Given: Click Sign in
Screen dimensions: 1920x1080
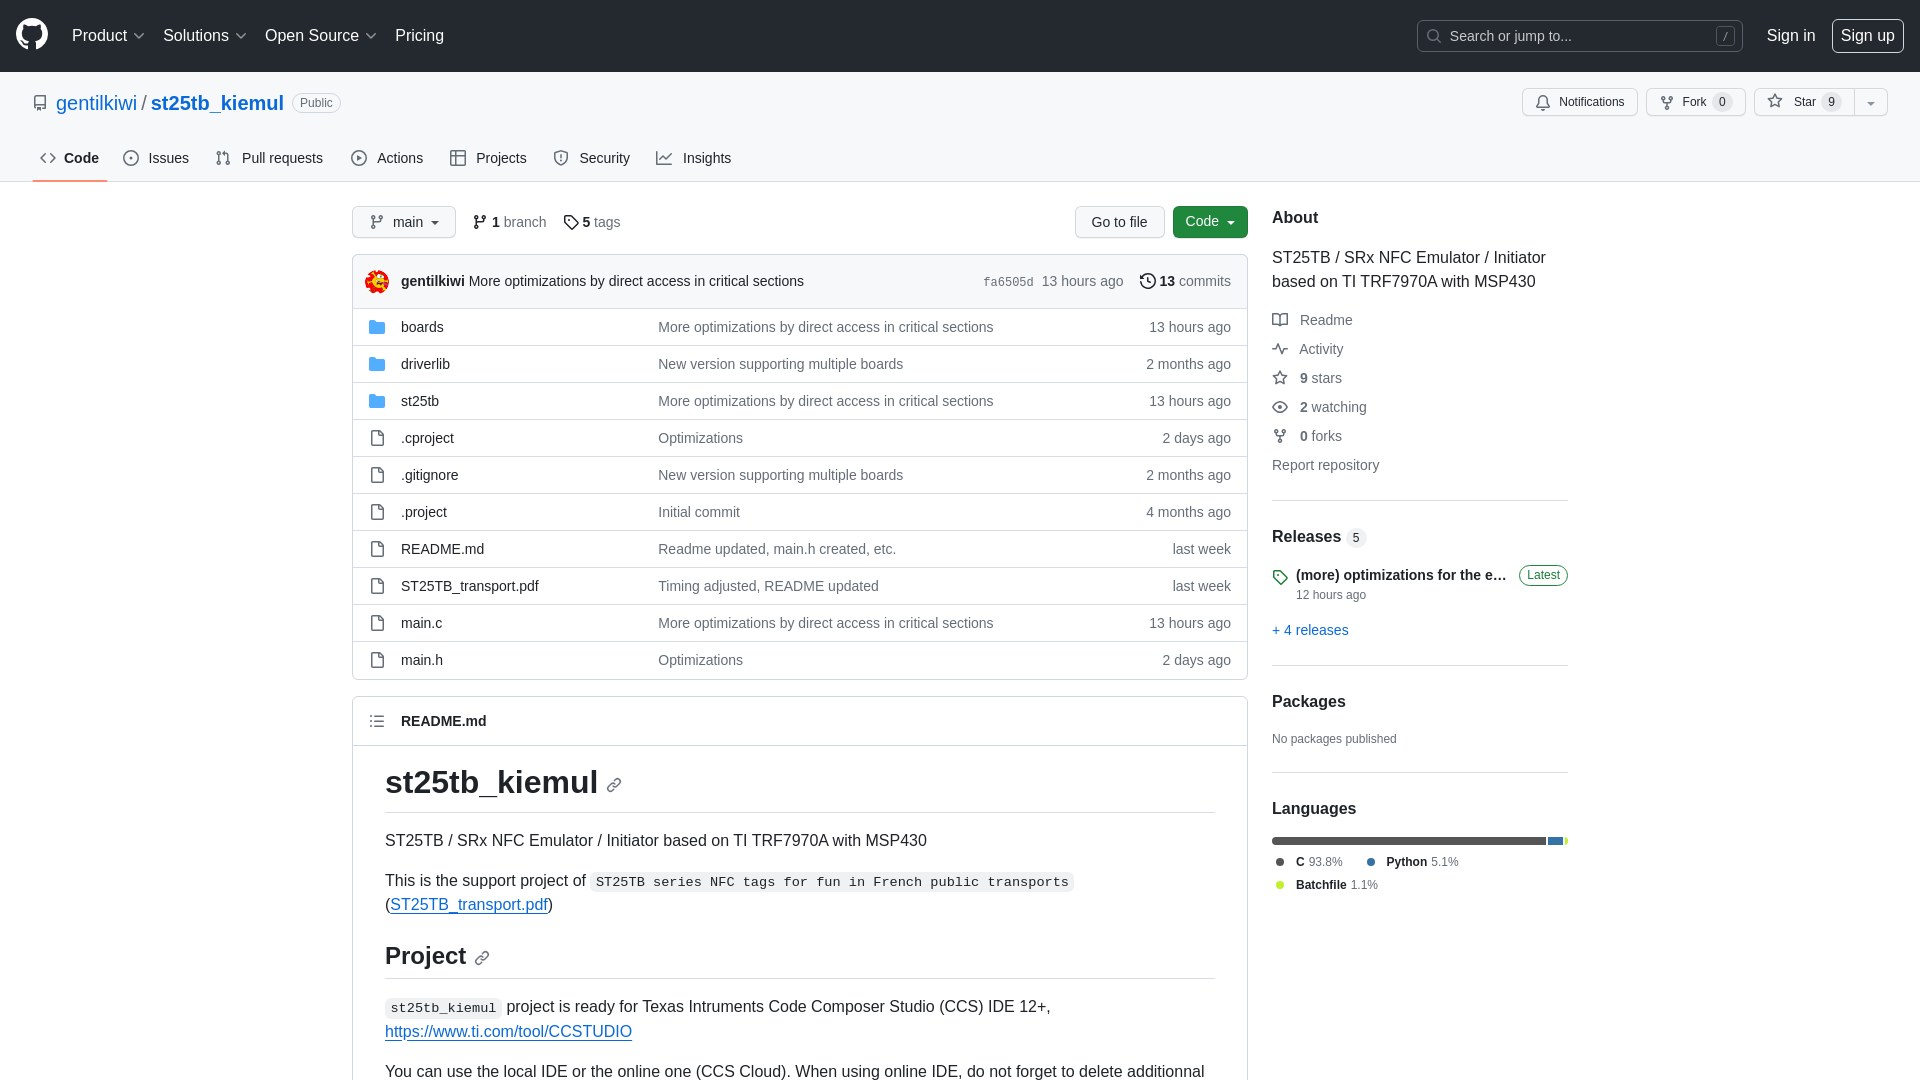Looking at the screenshot, I should (1791, 36).
